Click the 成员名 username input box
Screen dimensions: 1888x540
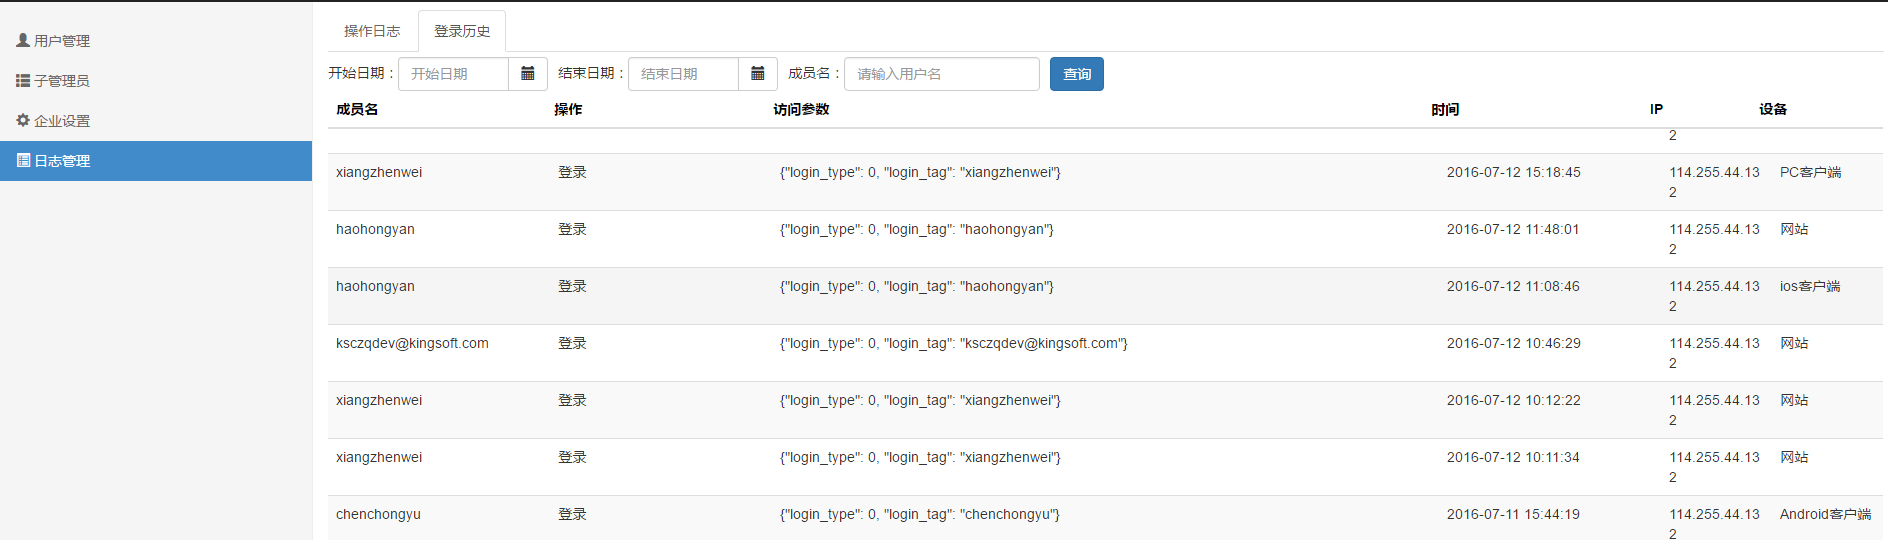pos(942,74)
